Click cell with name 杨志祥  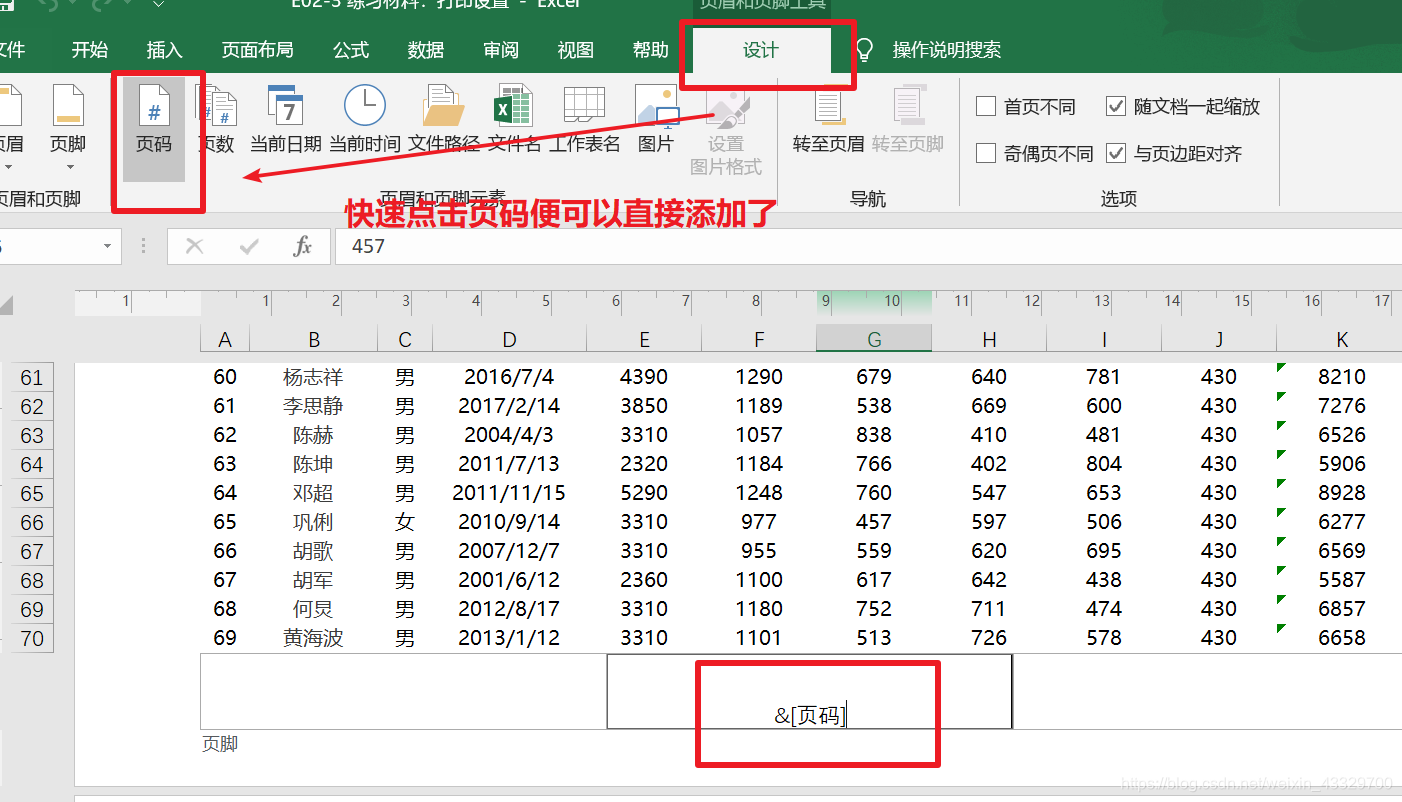[313, 378]
